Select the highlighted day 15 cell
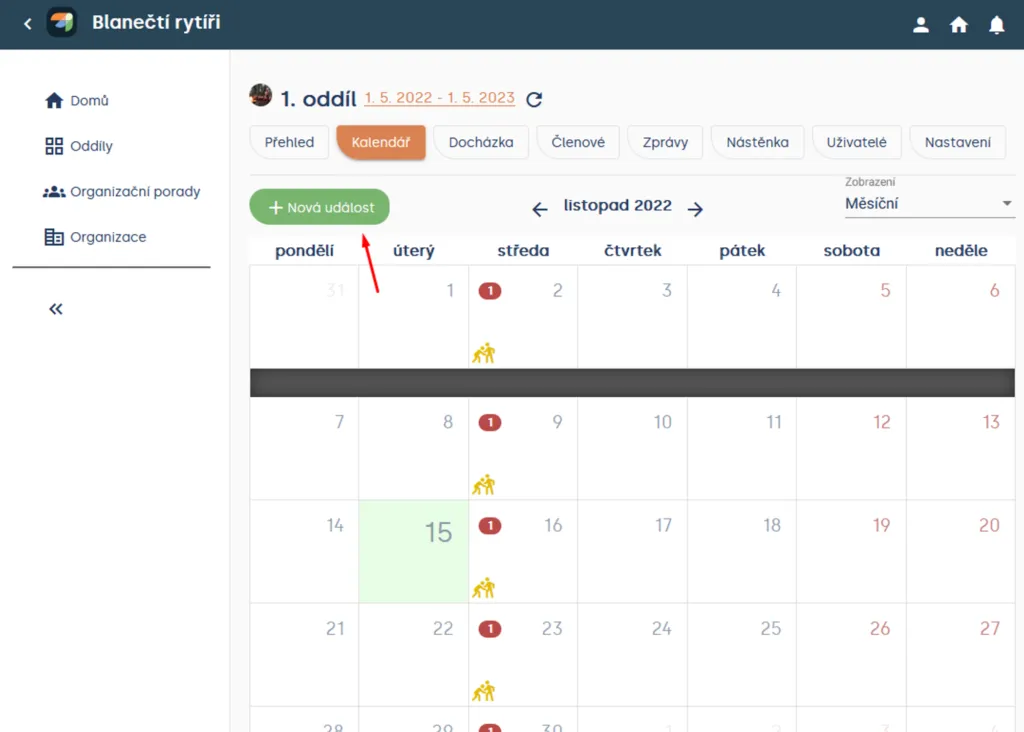Viewport: 1024px width, 732px height. pyautogui.click(x=413, y=551)
